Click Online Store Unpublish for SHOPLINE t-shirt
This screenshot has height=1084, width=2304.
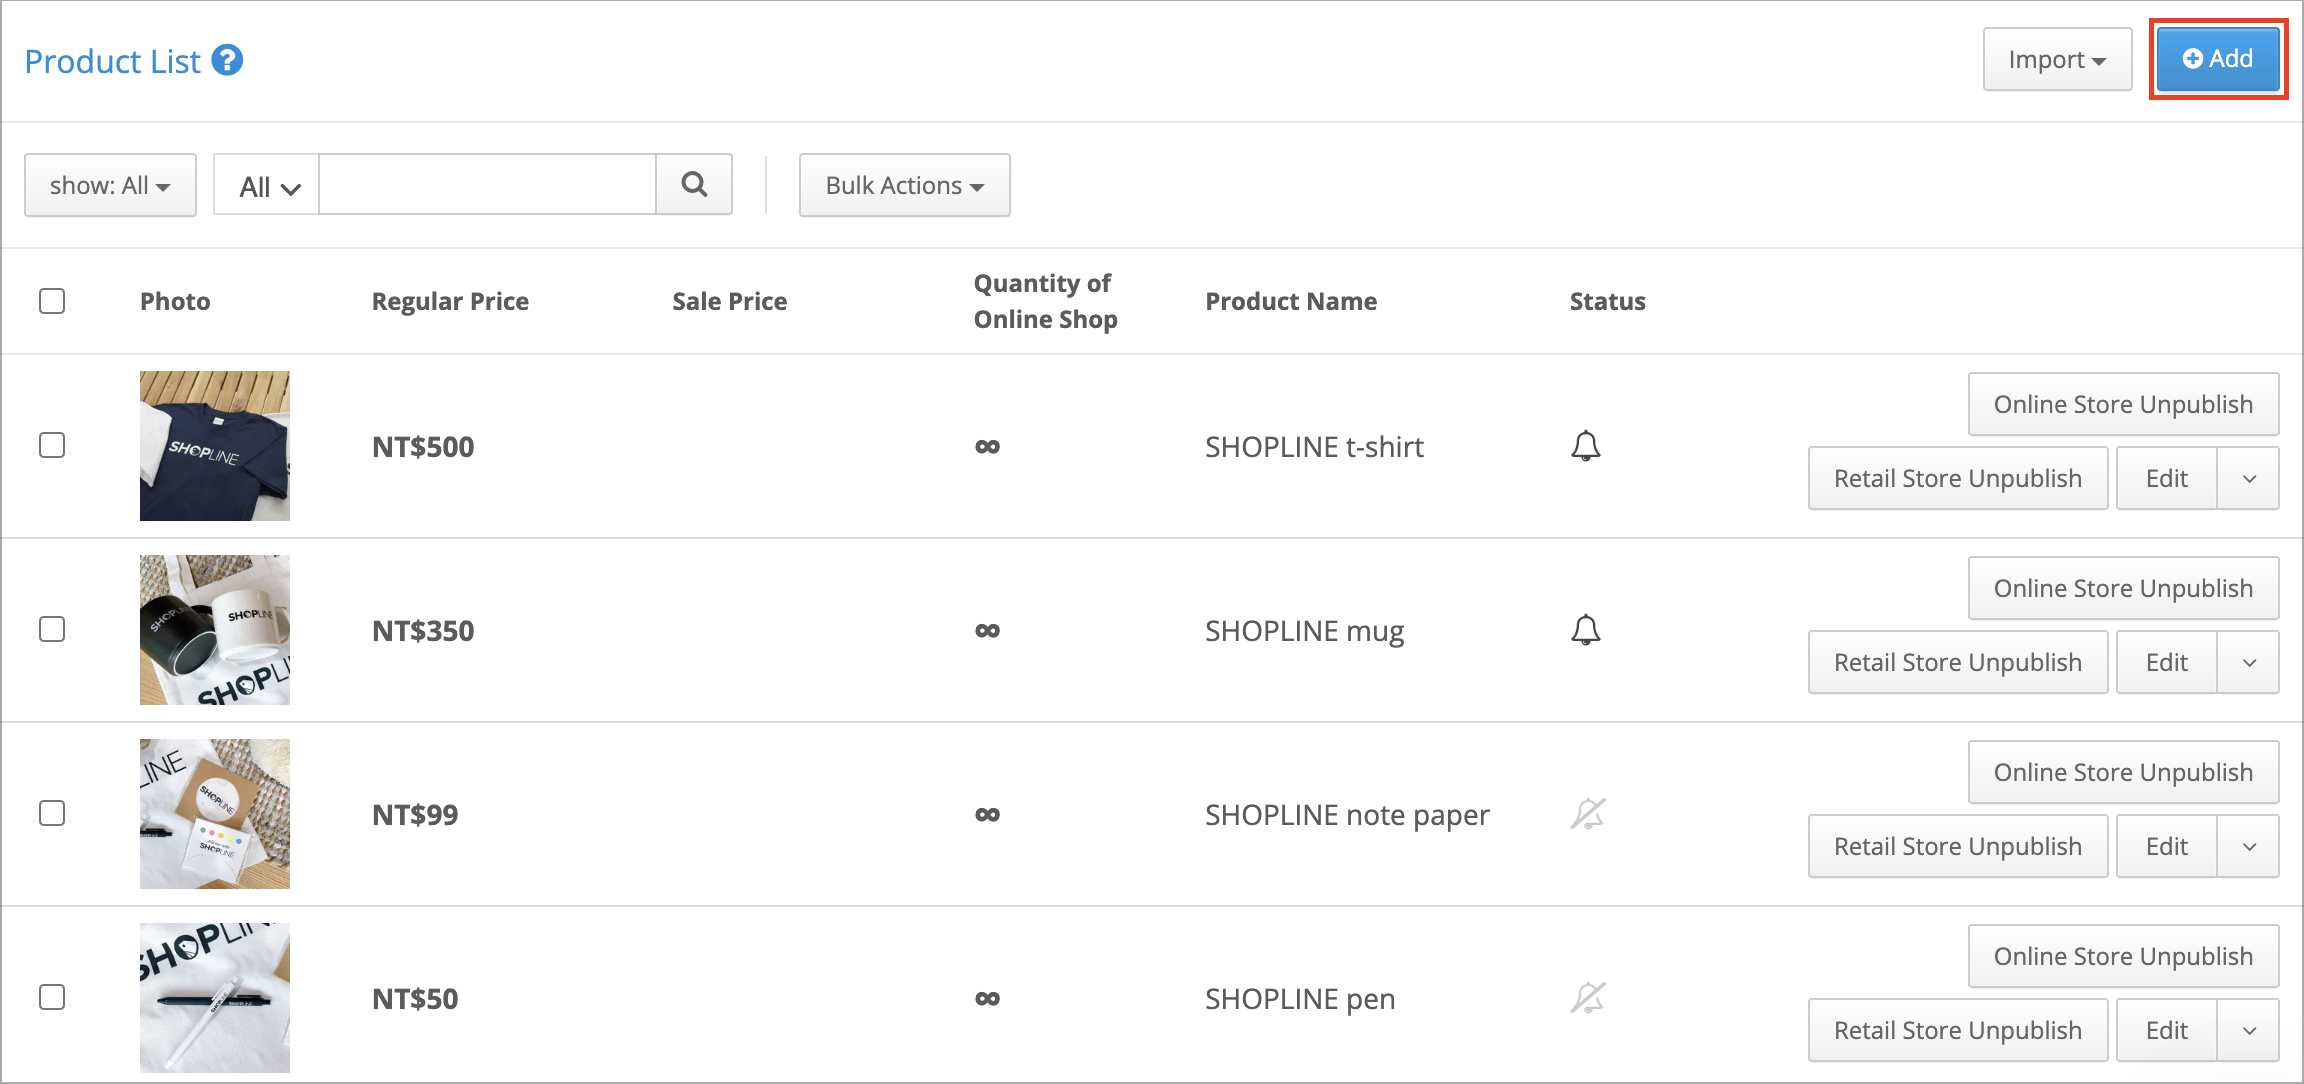point(2123,404)
